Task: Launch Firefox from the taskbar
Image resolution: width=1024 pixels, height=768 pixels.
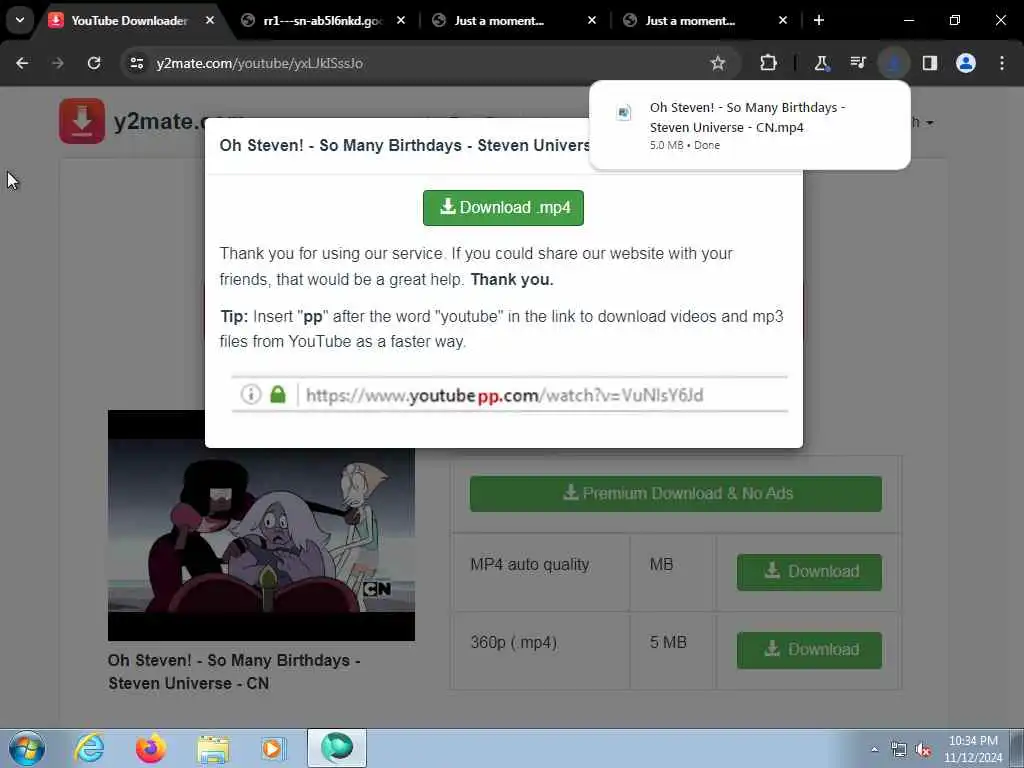Action: click(151, 748)
